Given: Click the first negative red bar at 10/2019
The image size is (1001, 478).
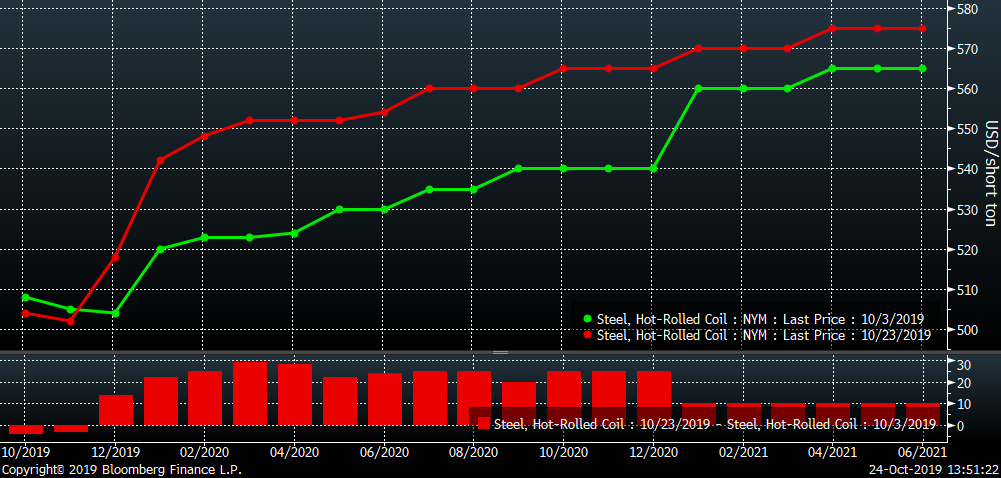Looking at the screenshot, I should tap(25, 429).
